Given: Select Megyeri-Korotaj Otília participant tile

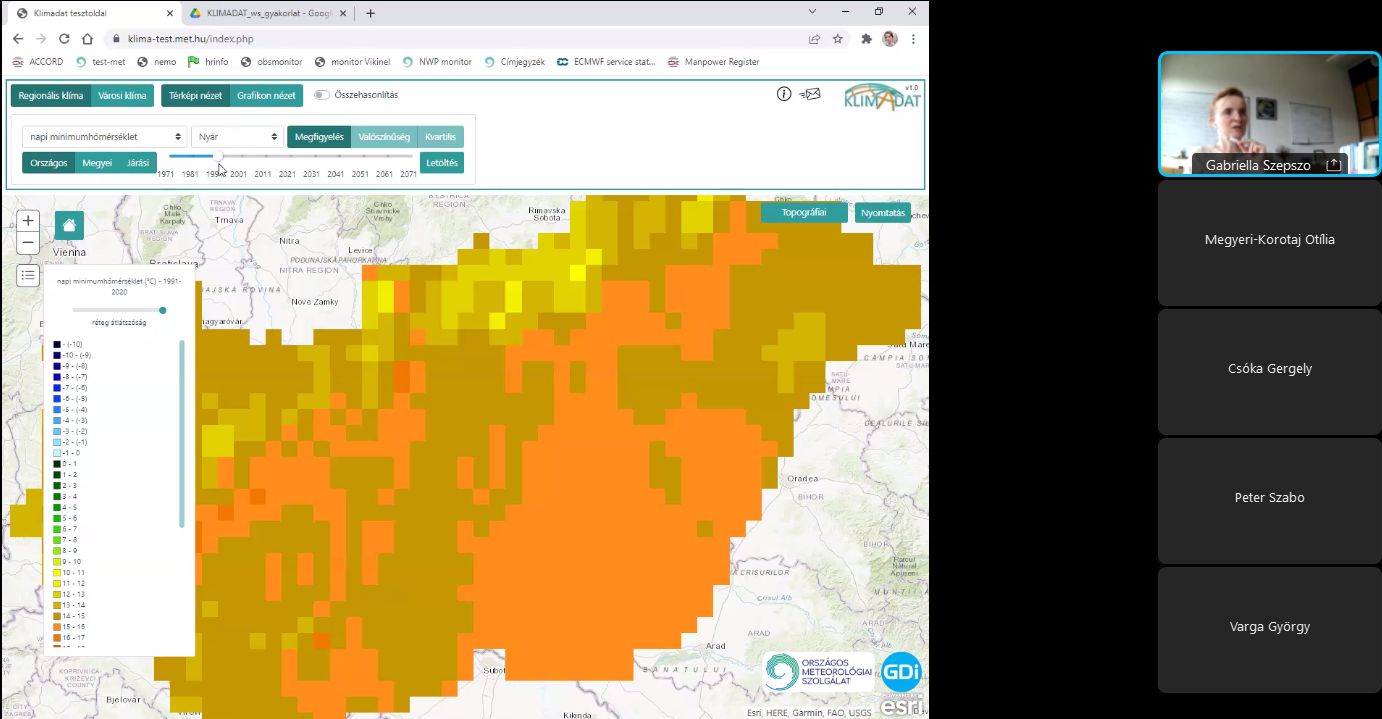Looking at the screenshot, I should (1269, 241).
